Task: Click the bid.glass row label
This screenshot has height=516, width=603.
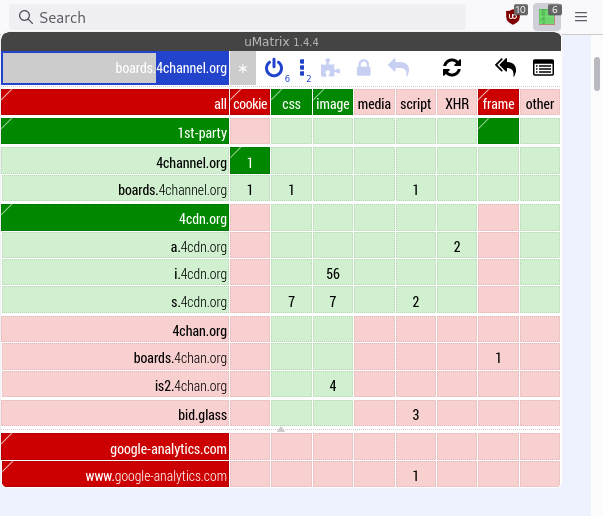Action: click(115, 413)
